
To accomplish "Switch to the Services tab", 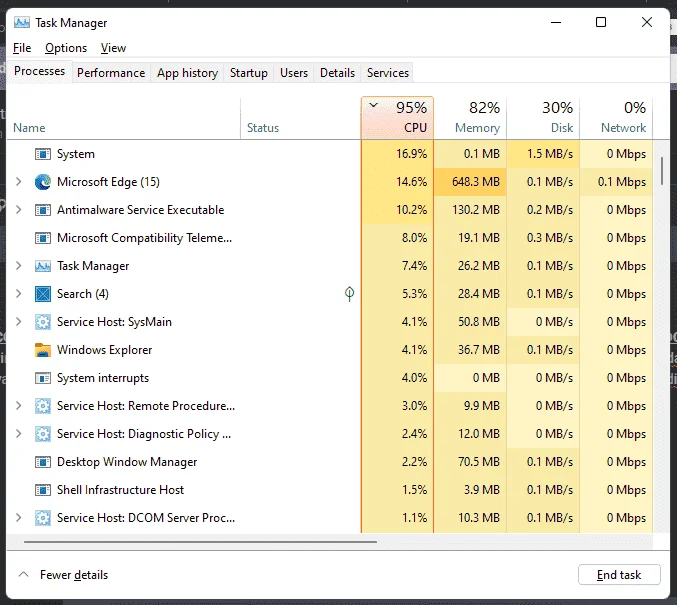I will [x=388, y=73].
